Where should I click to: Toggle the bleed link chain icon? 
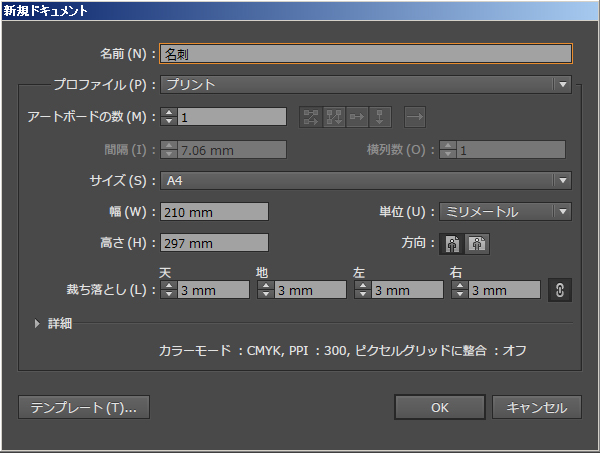point(560,290)
